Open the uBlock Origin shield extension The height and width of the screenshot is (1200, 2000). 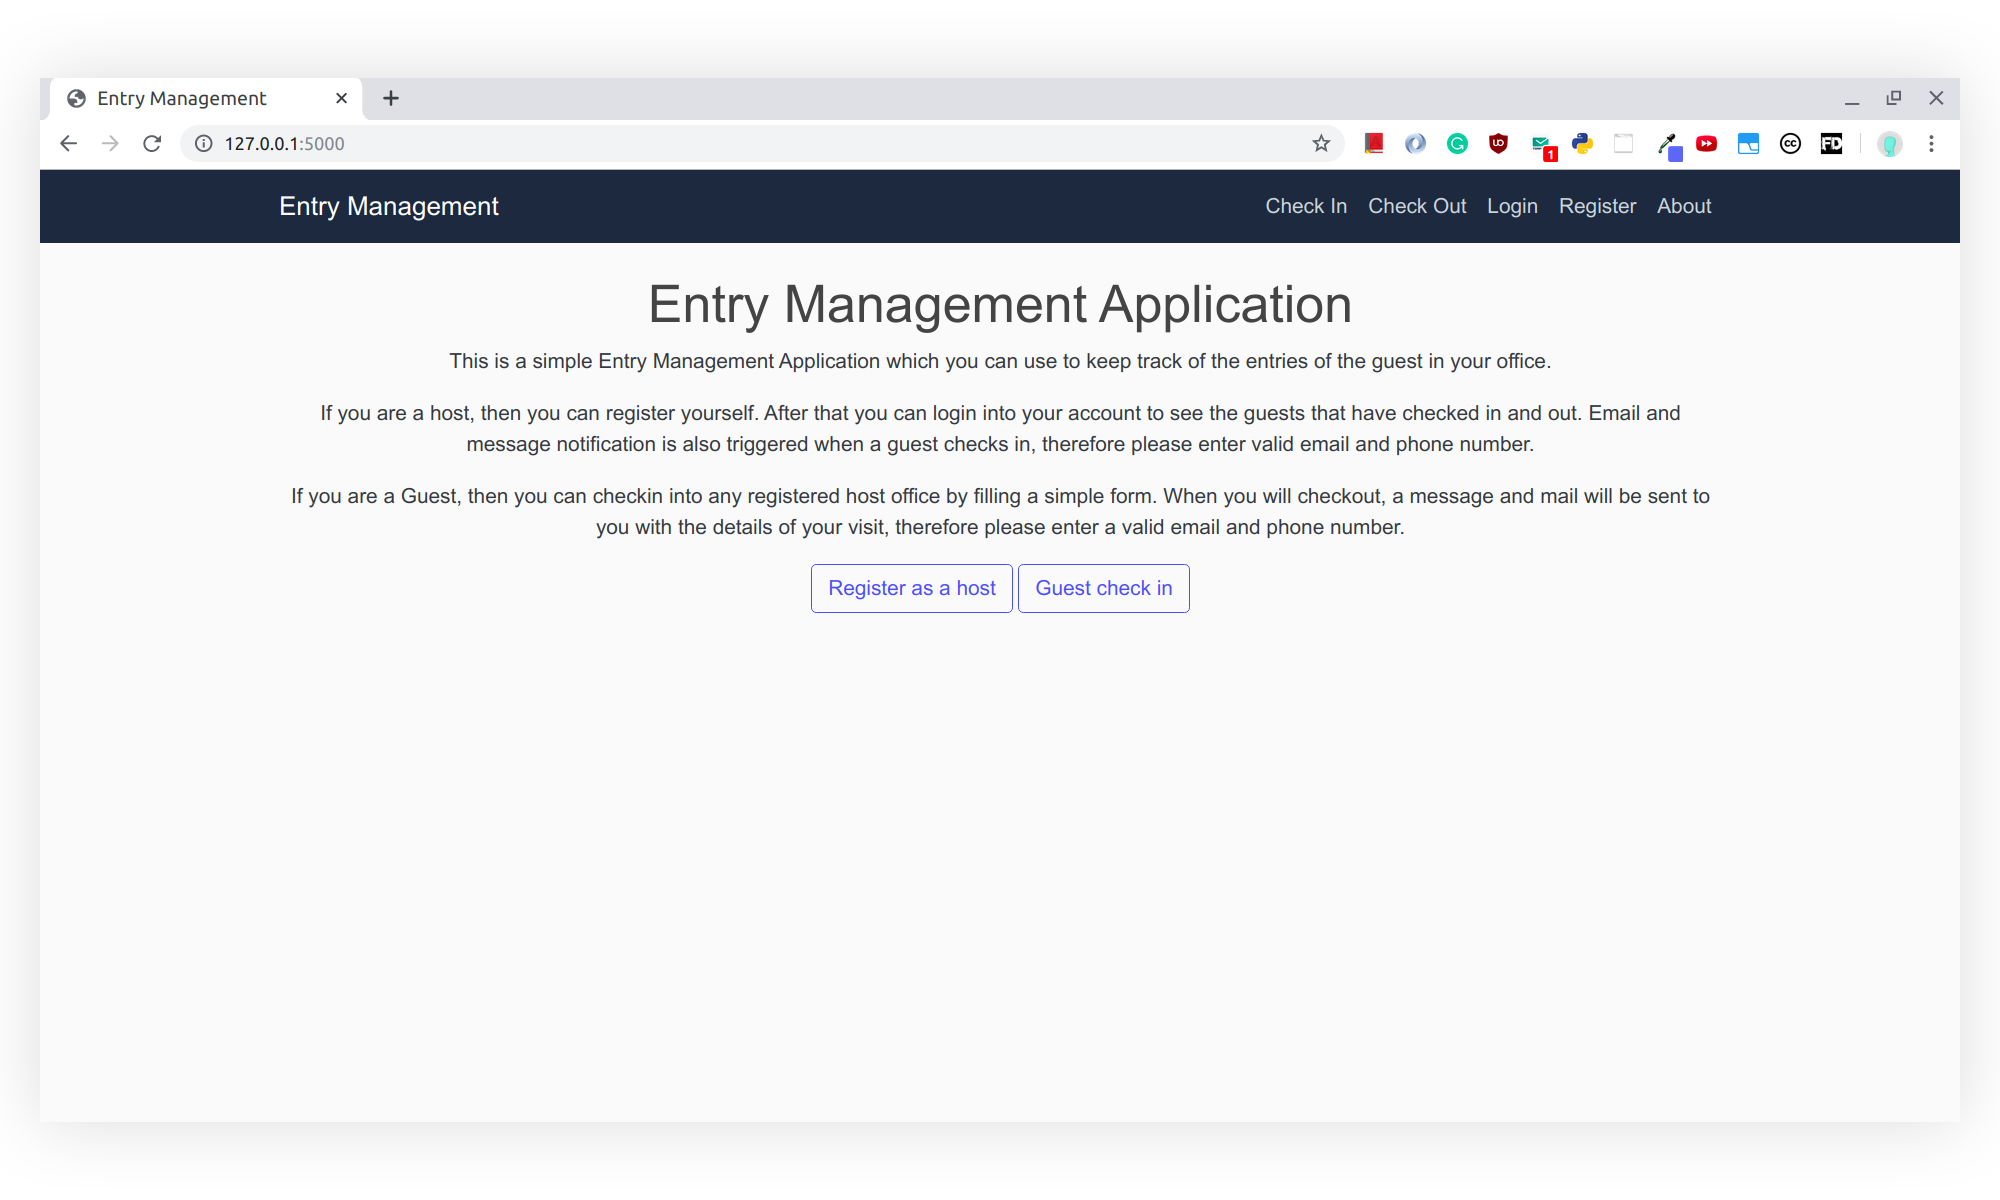point(1498,143)
